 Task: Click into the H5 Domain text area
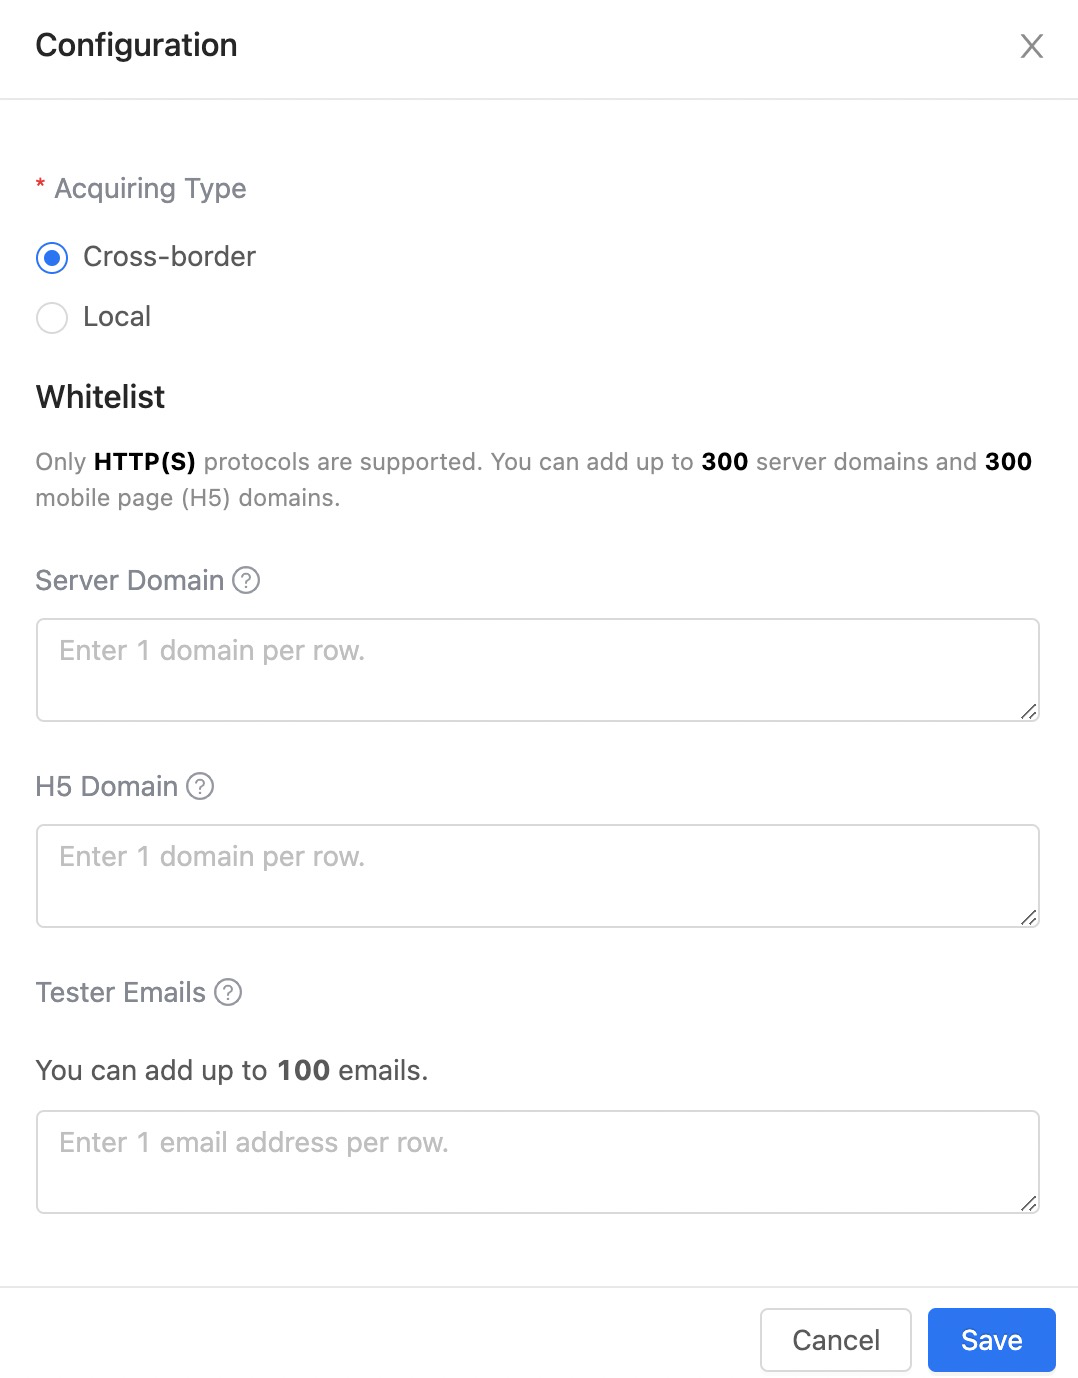coord(537,876)
